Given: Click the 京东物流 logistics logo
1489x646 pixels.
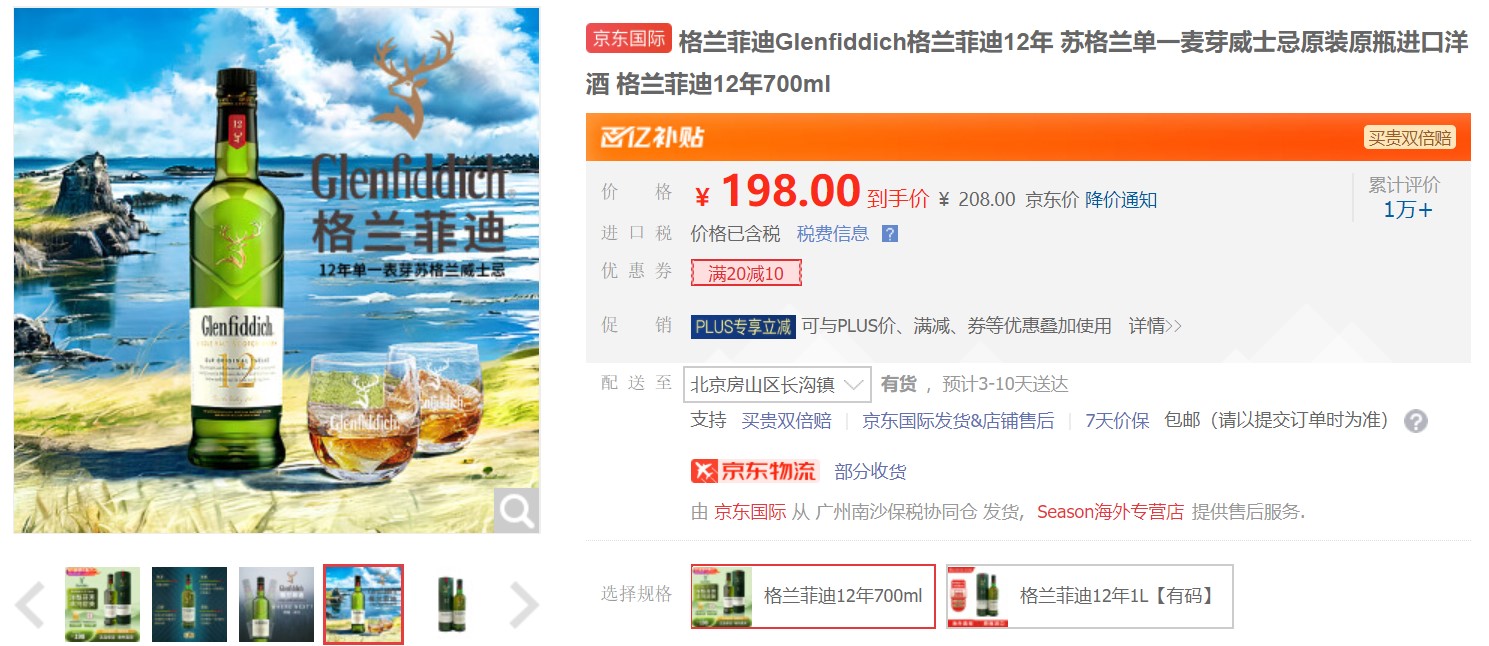Looking at the screenshot, I should pos(754,471).
